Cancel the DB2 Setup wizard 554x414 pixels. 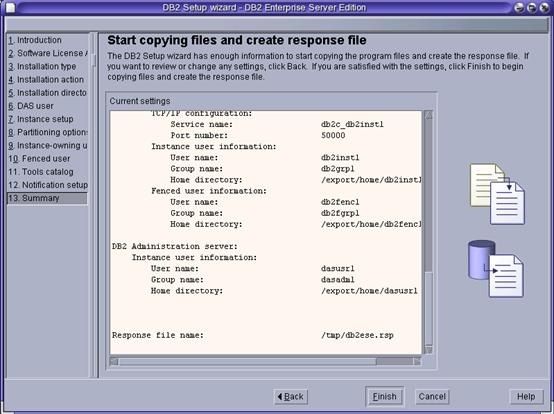tap(432, 397)
